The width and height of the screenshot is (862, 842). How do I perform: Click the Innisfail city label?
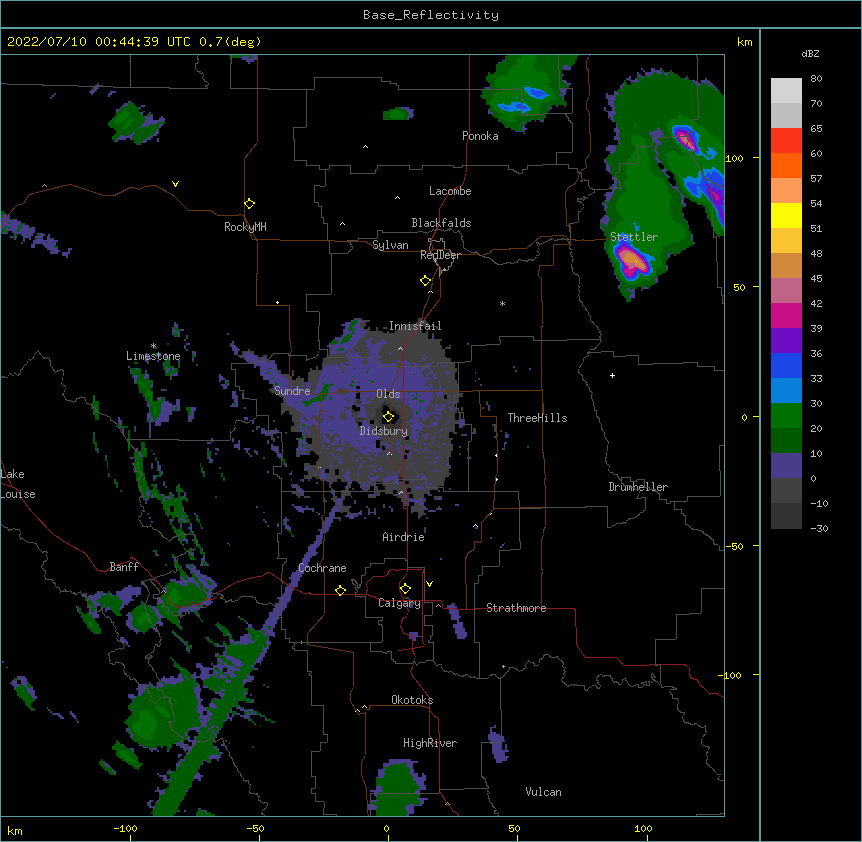[x=415, y=326]
